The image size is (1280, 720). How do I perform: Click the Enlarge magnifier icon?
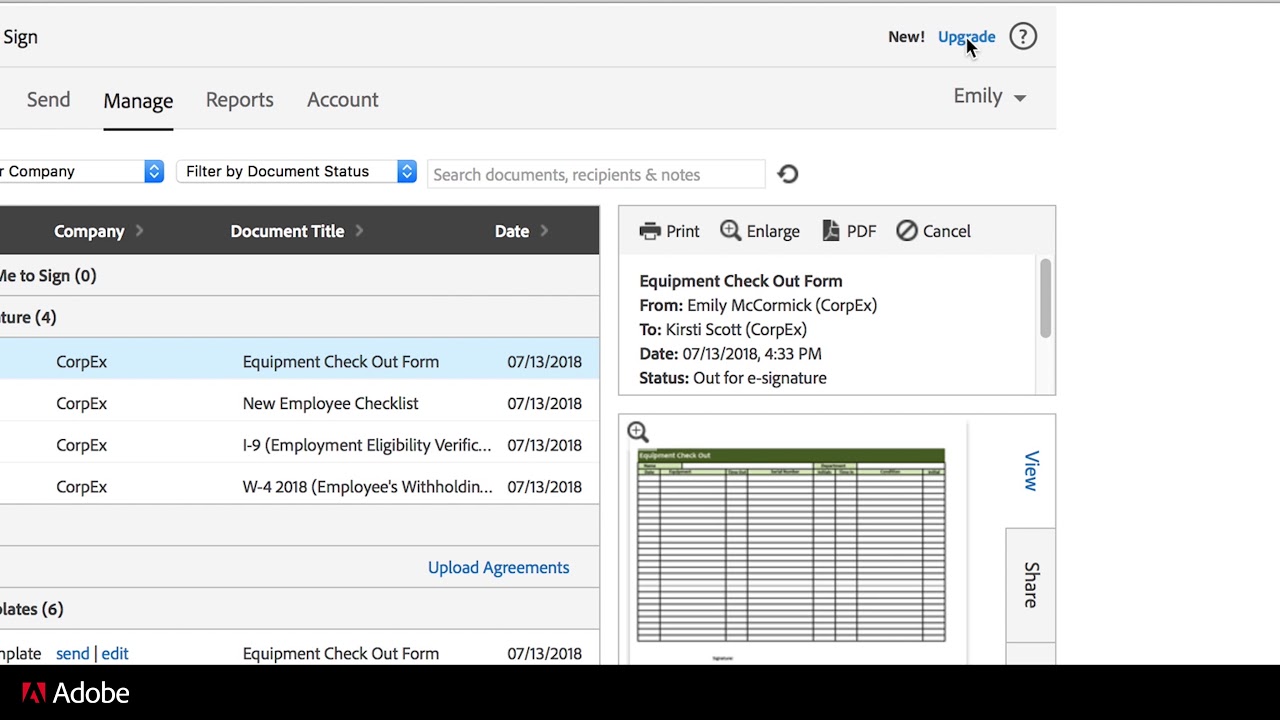click(x=731, y=231)
